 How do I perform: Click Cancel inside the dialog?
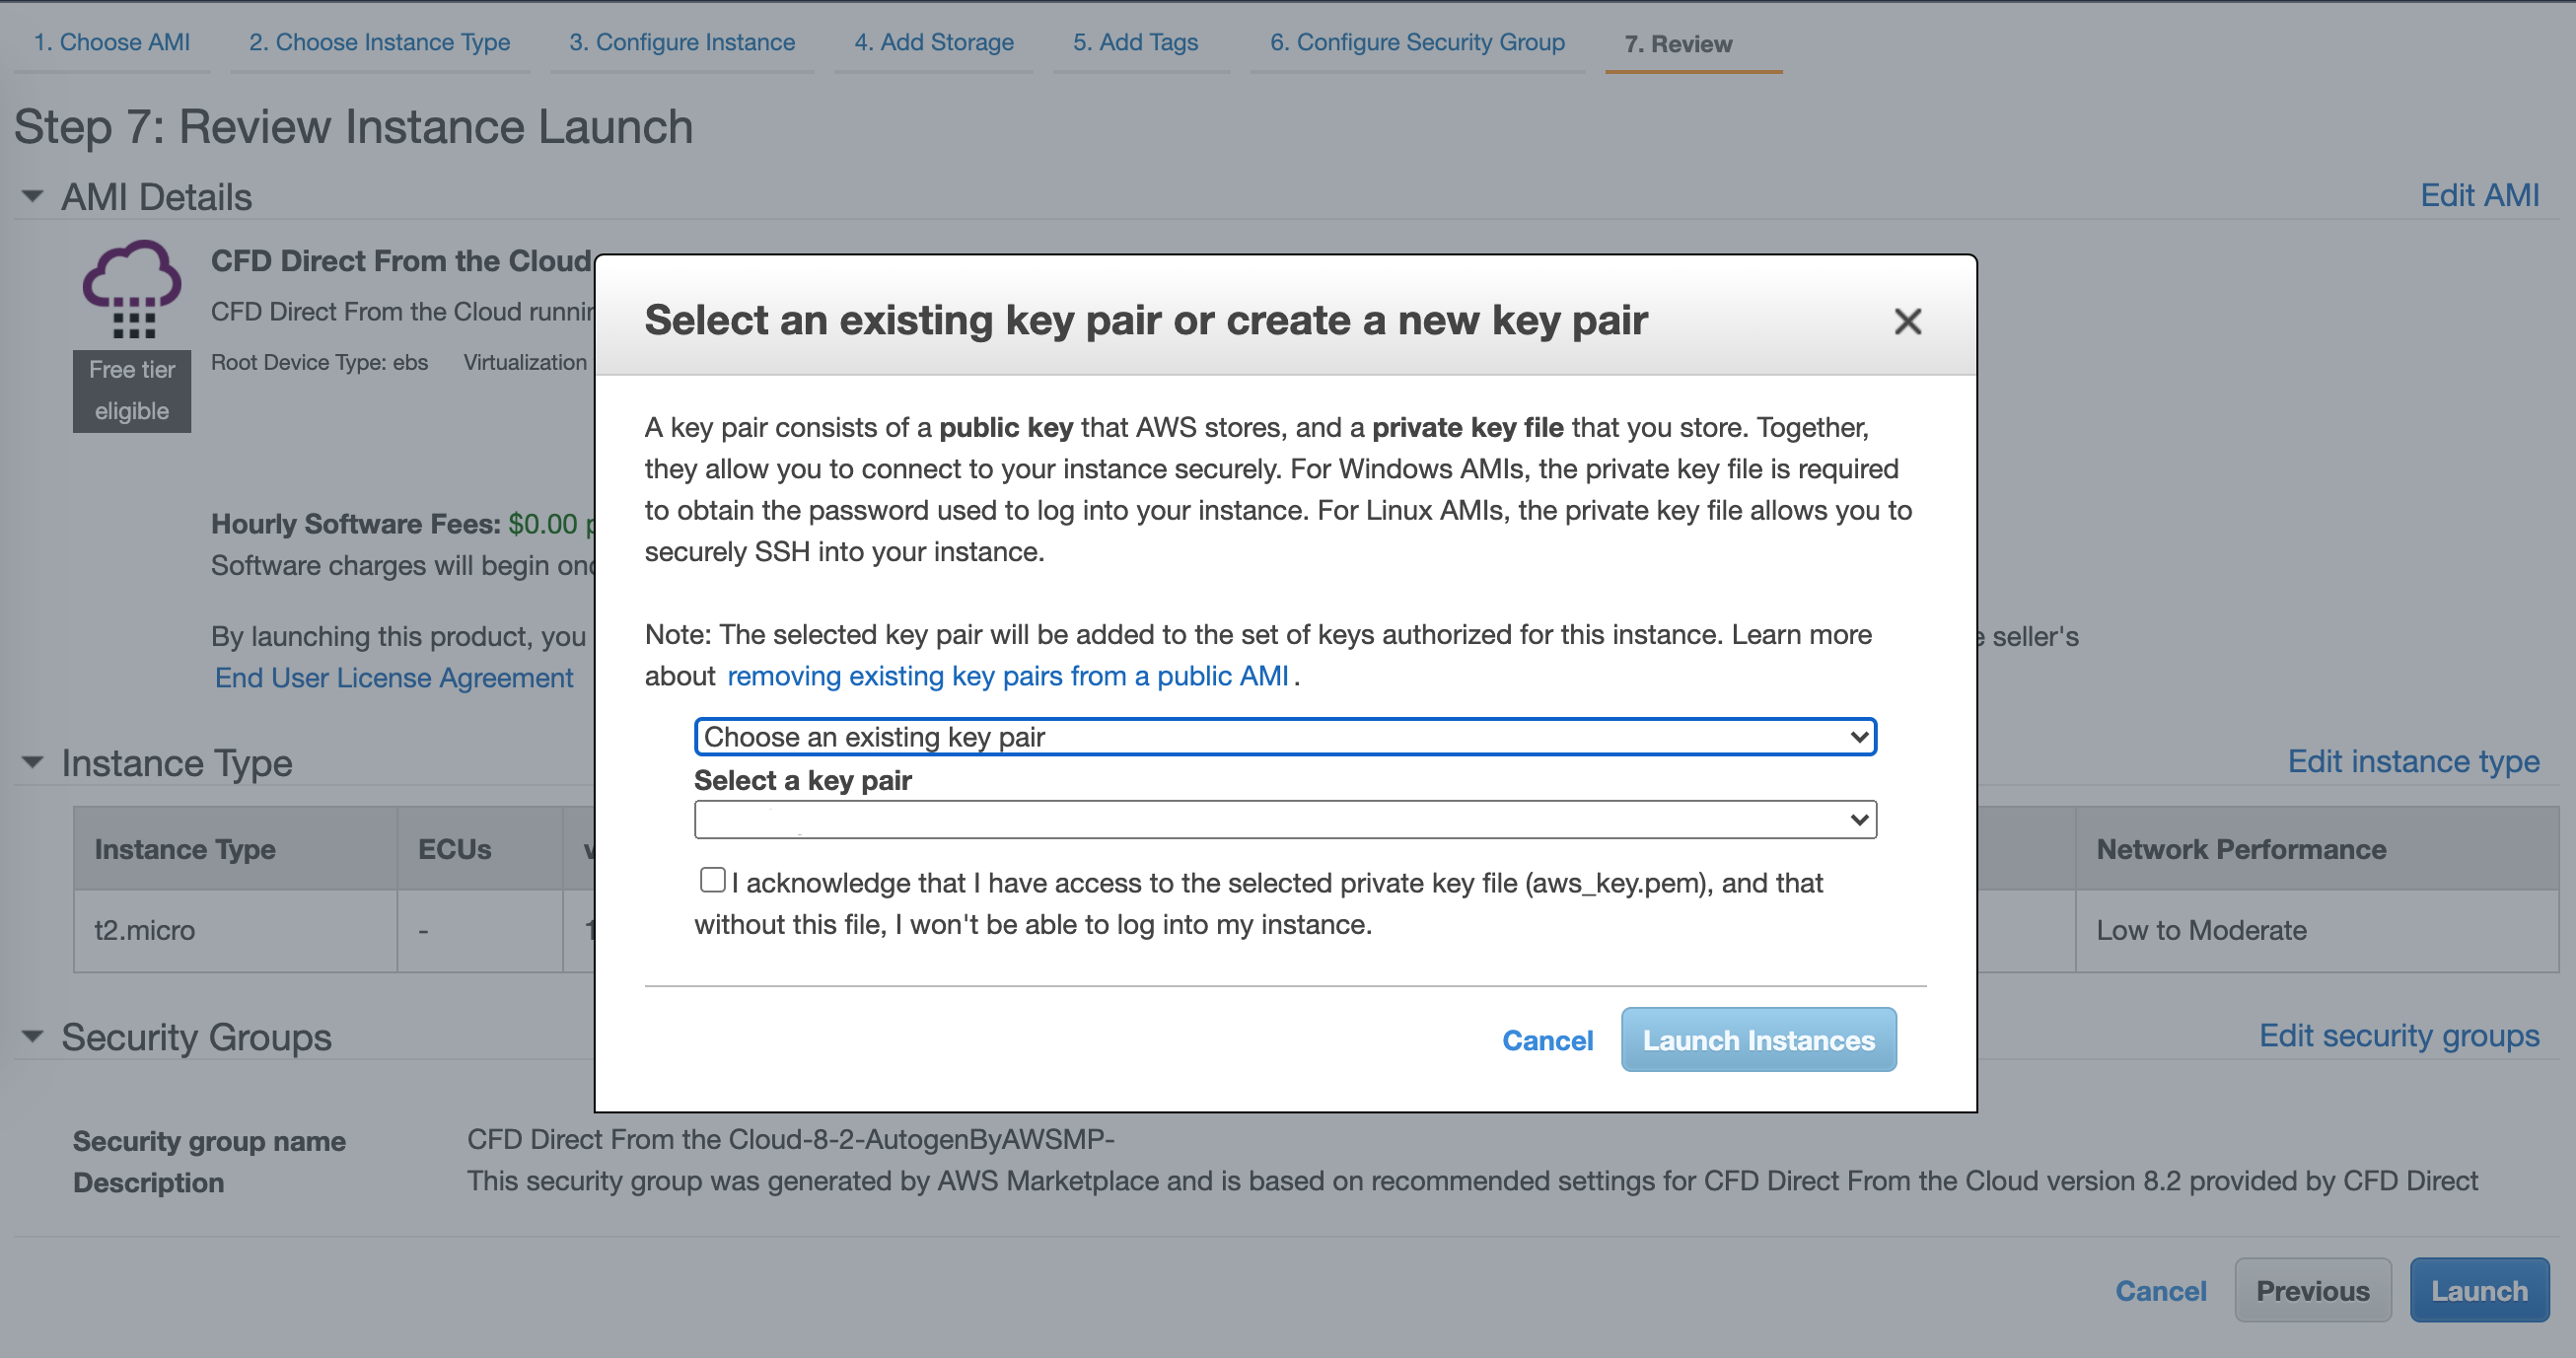[x=1546, y=1040]
